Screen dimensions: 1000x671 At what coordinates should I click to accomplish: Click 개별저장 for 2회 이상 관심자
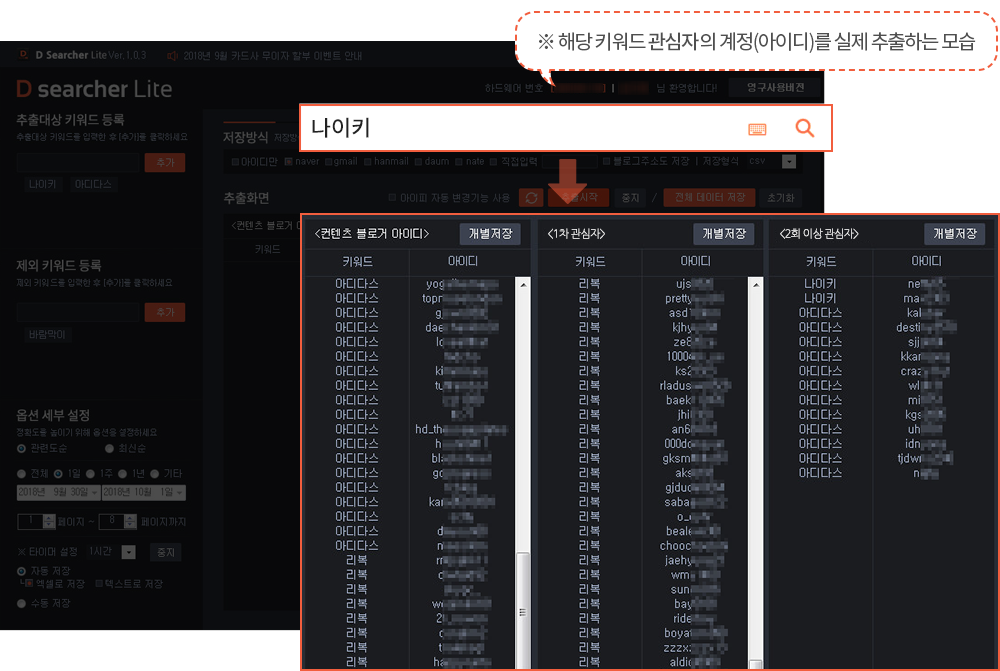tap(955, 234)
